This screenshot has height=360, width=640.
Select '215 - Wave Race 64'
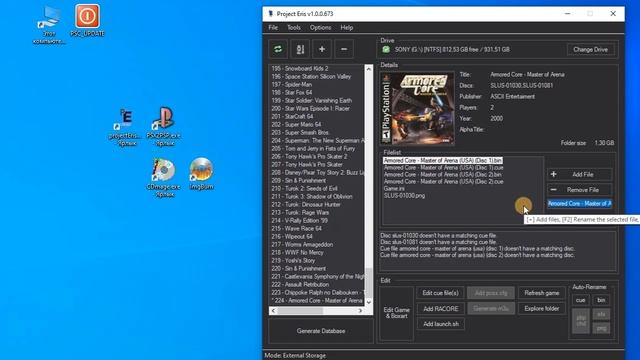point(297,229)
